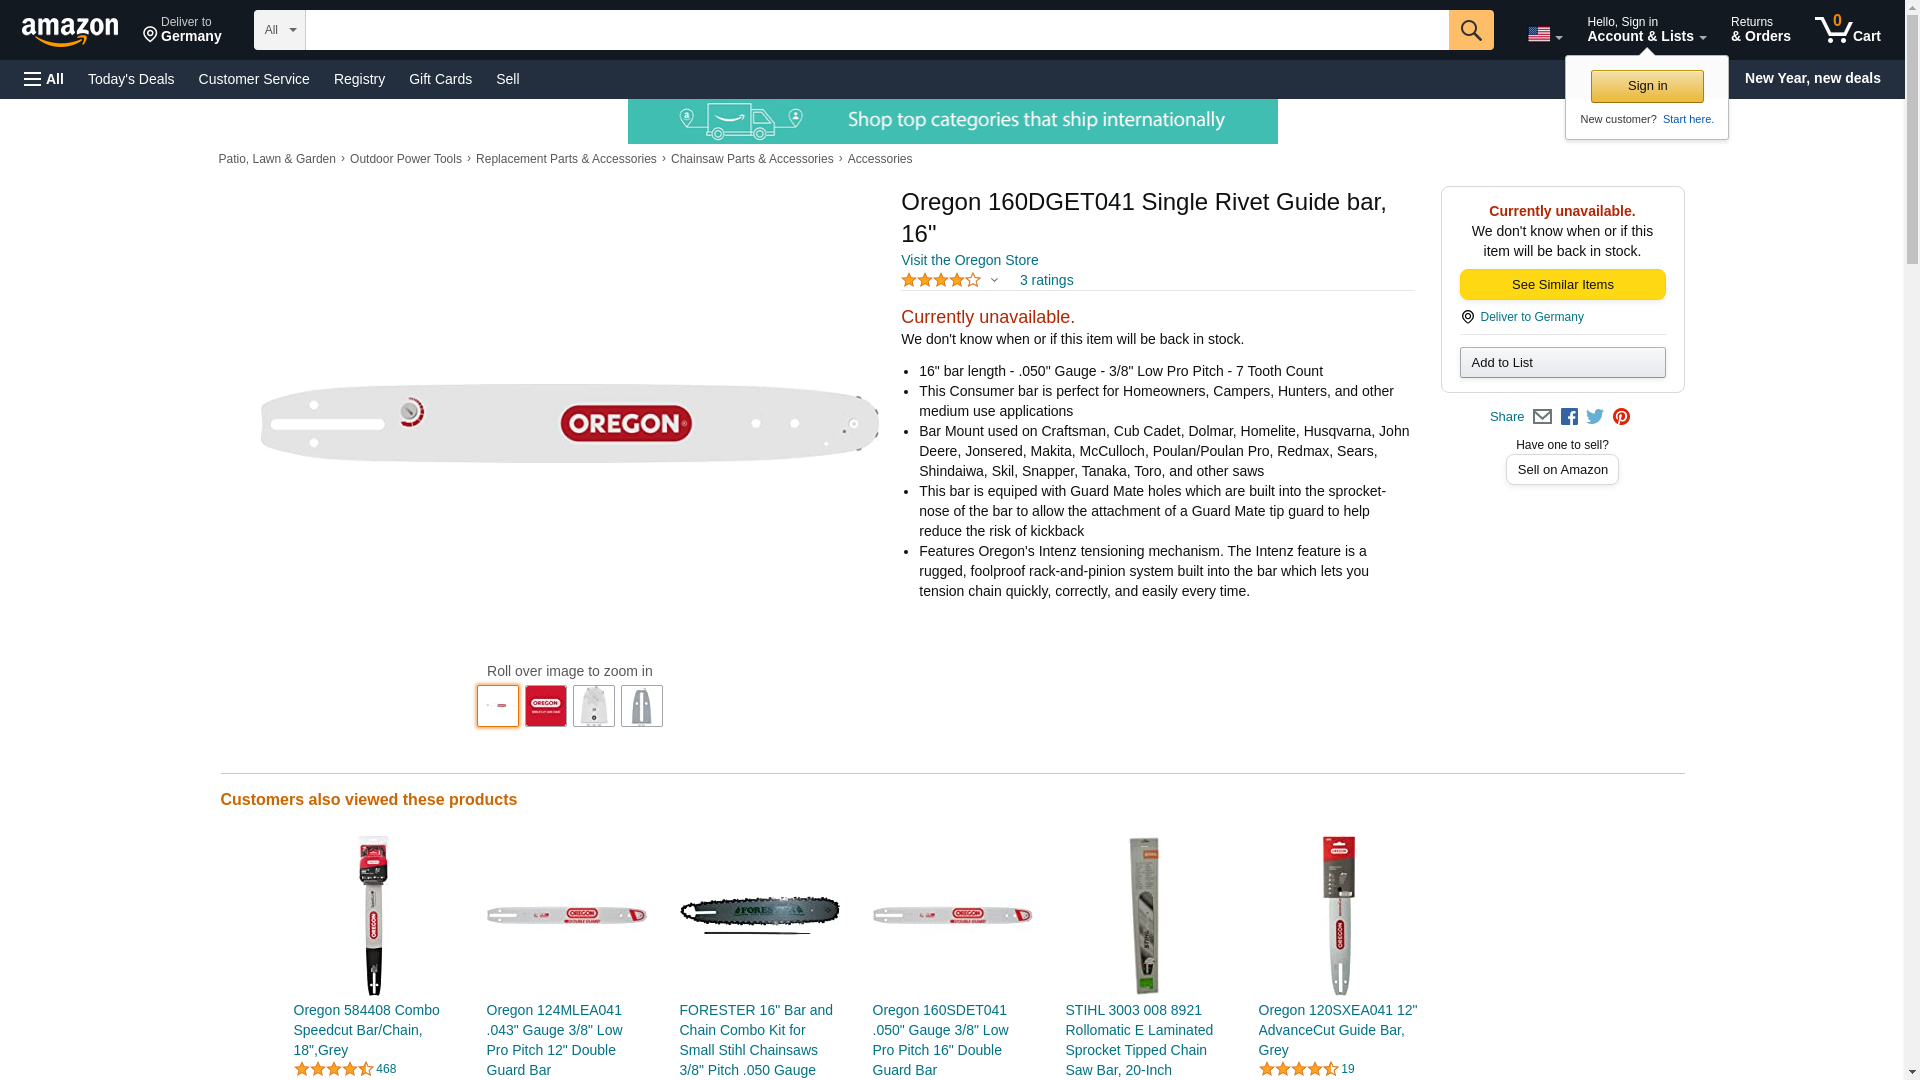Viewport: 1920px width, 1080px height.
Task: Share product on Twitter icon
Action: point(1595,417)
